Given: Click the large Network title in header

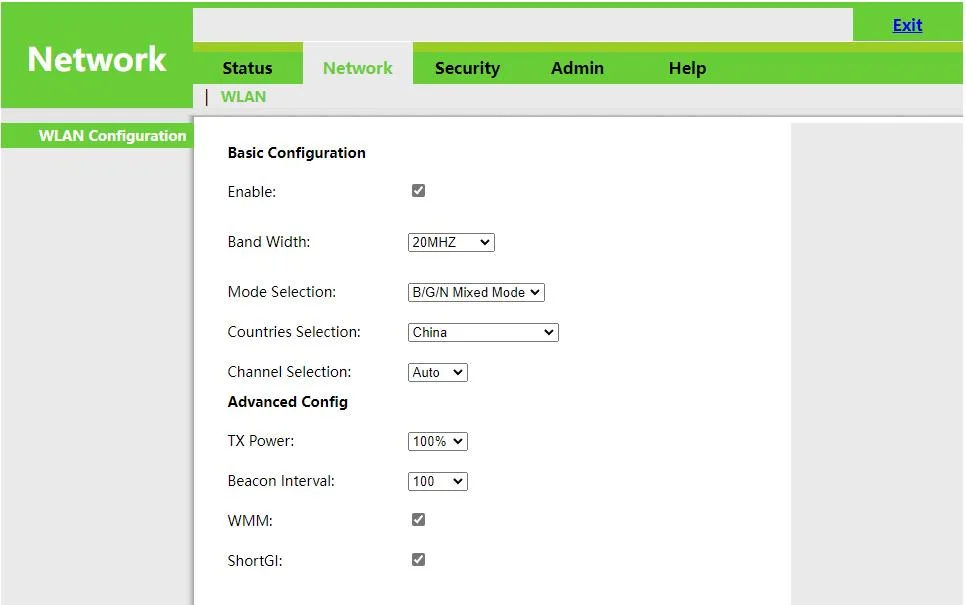Looking at the screenshot, I should 97,60.
